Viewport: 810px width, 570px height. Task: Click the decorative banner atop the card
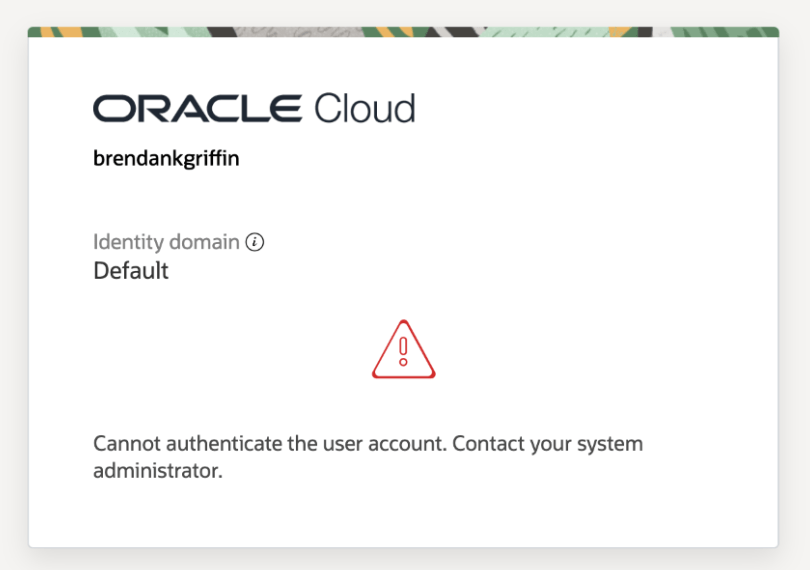403,32
